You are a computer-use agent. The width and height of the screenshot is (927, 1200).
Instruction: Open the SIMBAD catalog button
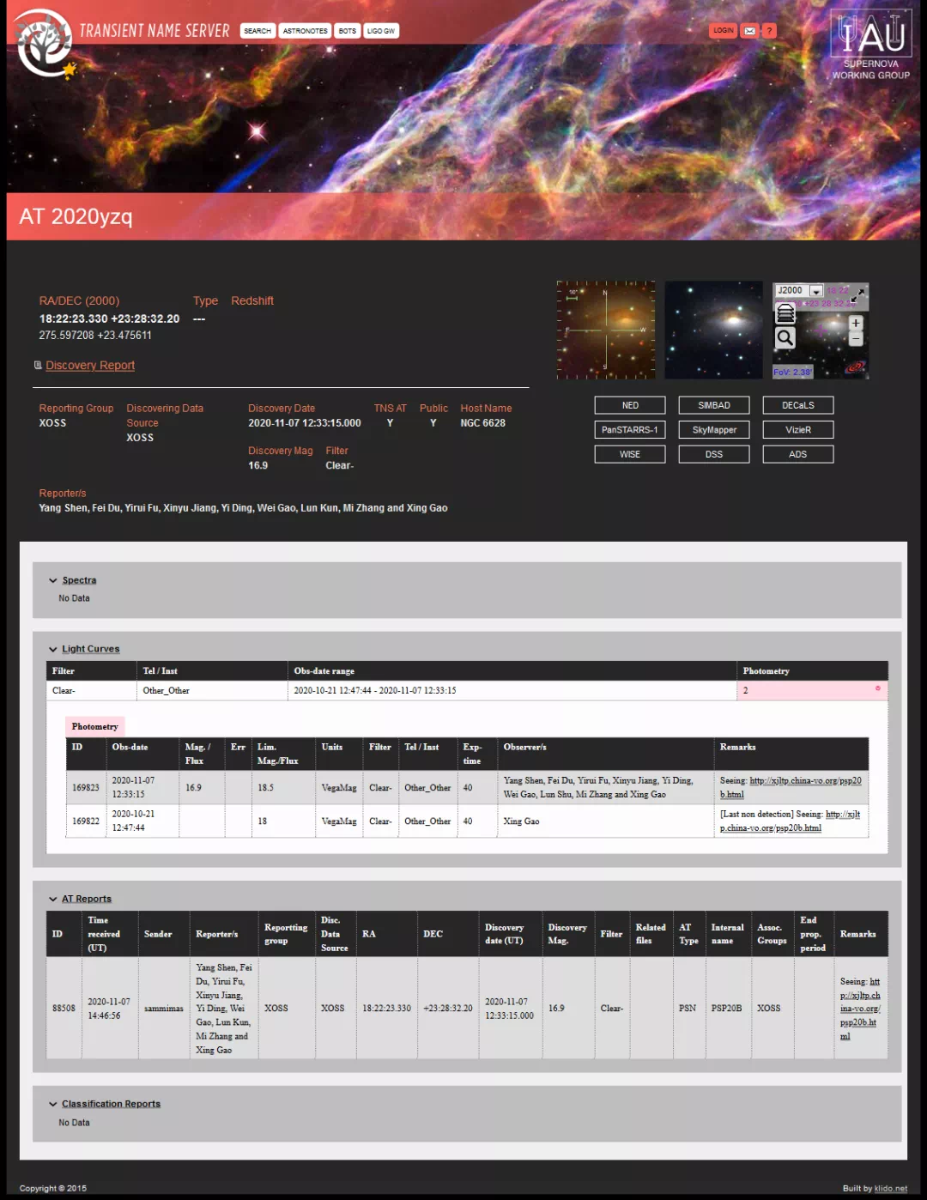[x=714, y=405]
